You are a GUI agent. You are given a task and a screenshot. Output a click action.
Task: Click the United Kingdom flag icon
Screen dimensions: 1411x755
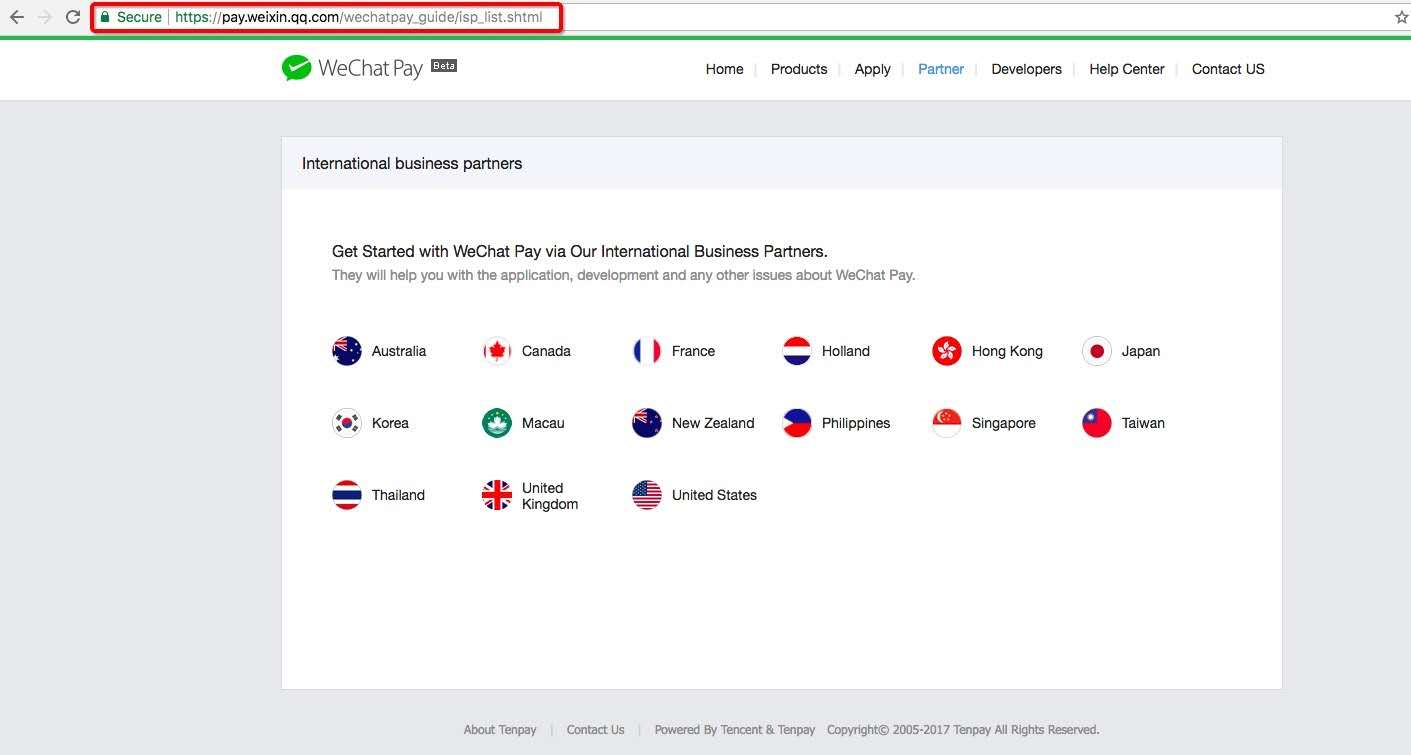click(x=497, y=495)
